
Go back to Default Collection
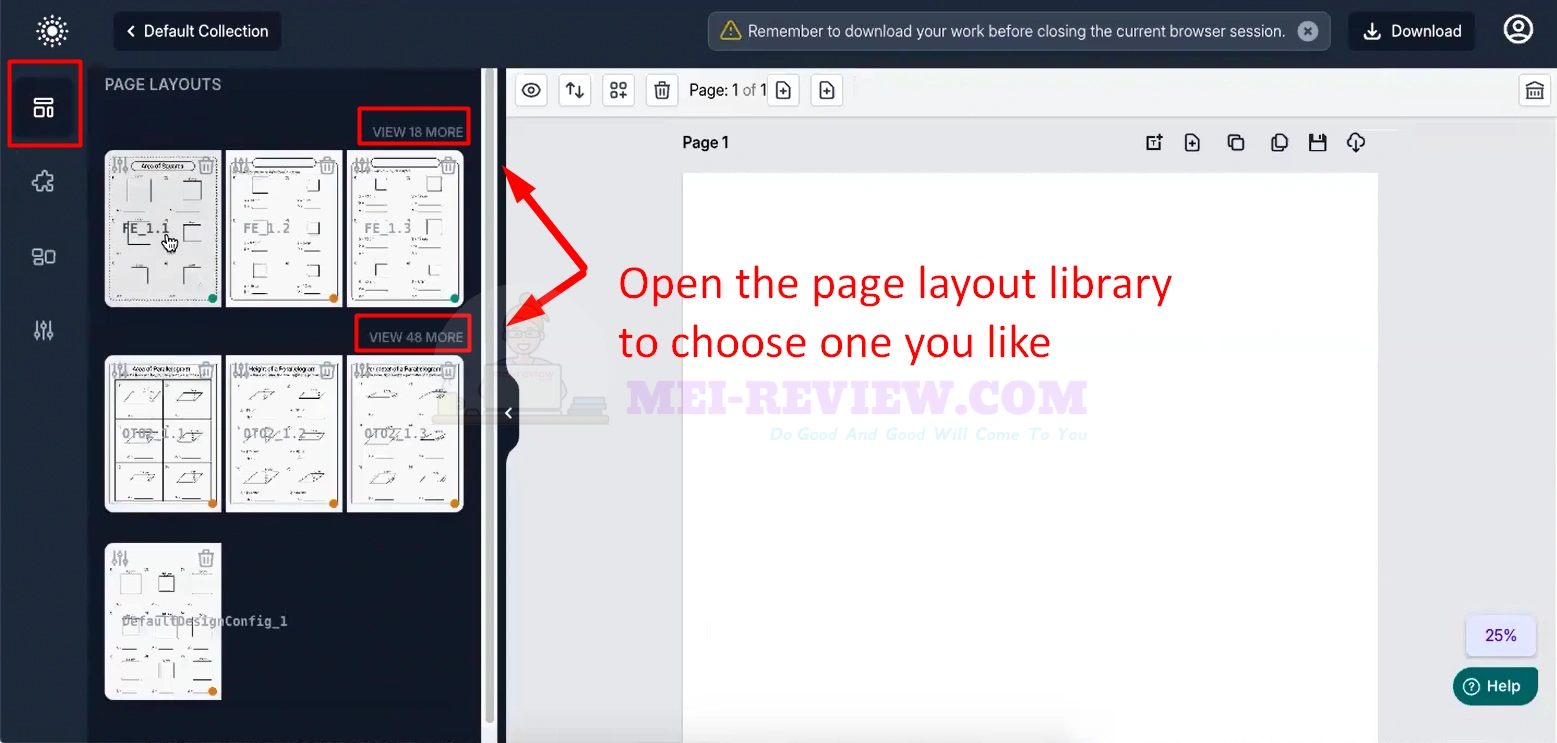click(x=197, y=31)
